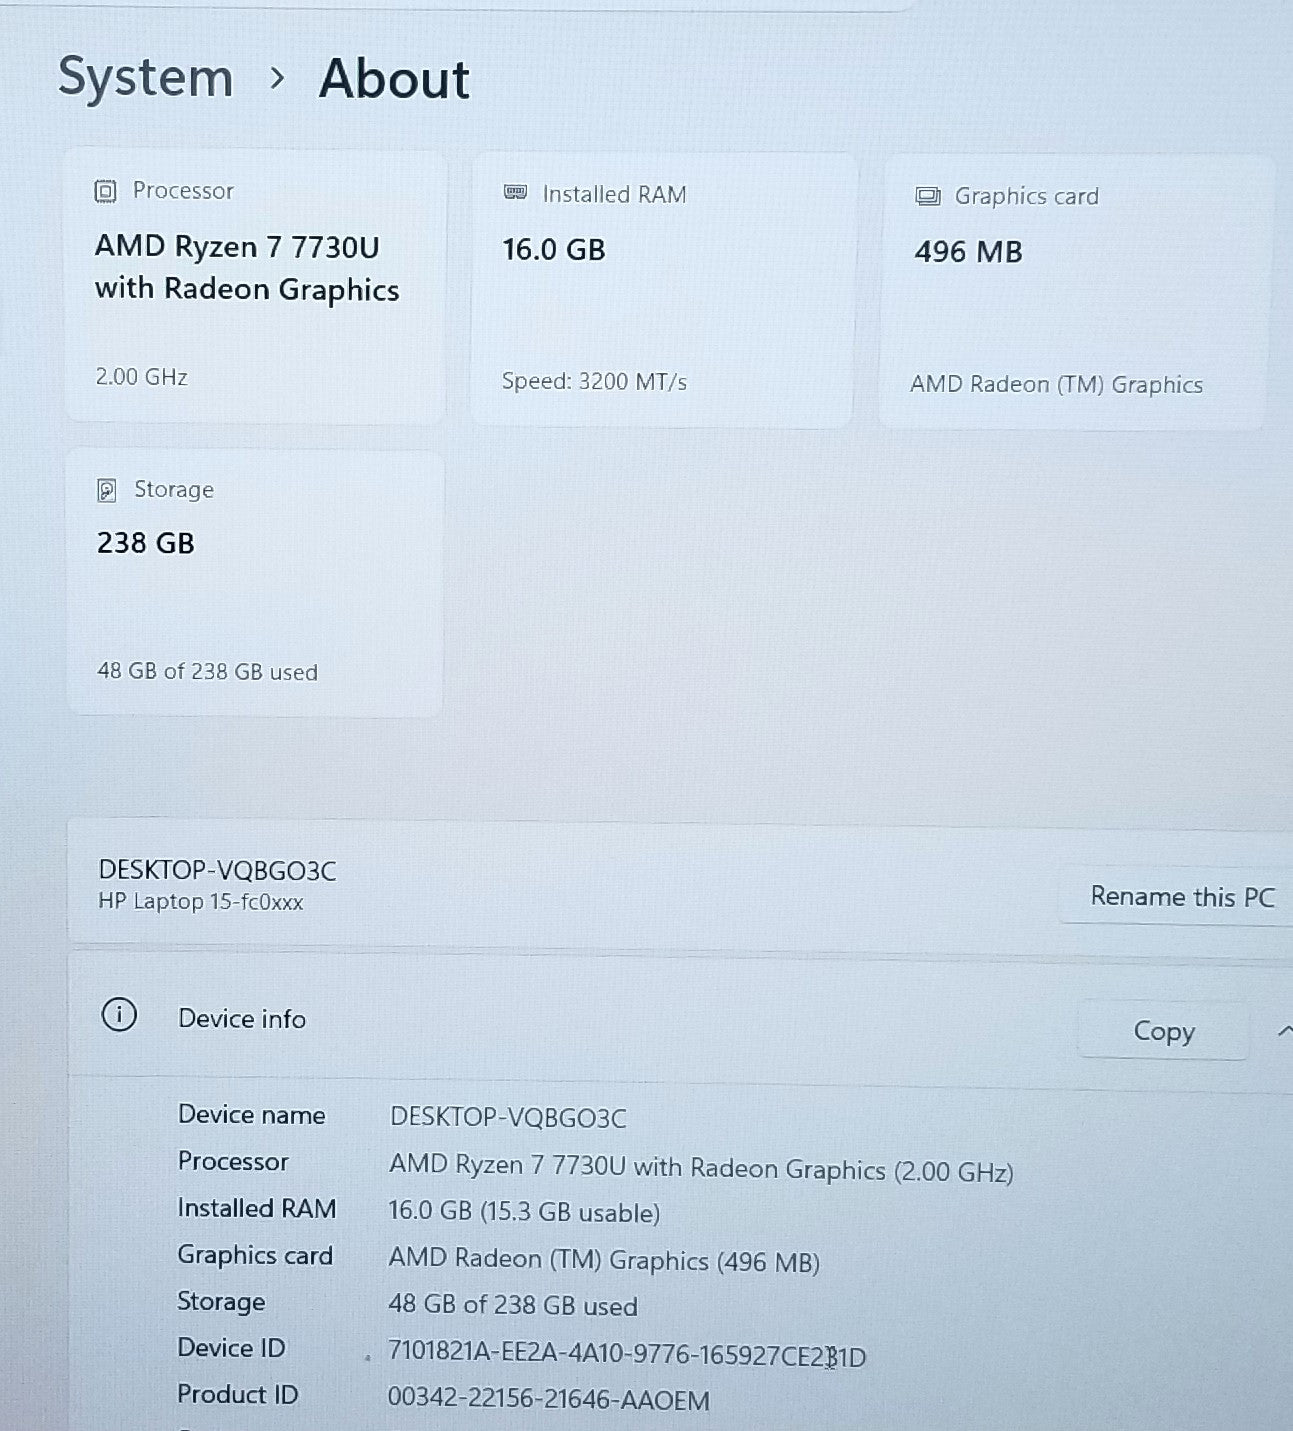
Task: Select 48 GB of 238 GB used list value
Action: [x=512, y=1305]
